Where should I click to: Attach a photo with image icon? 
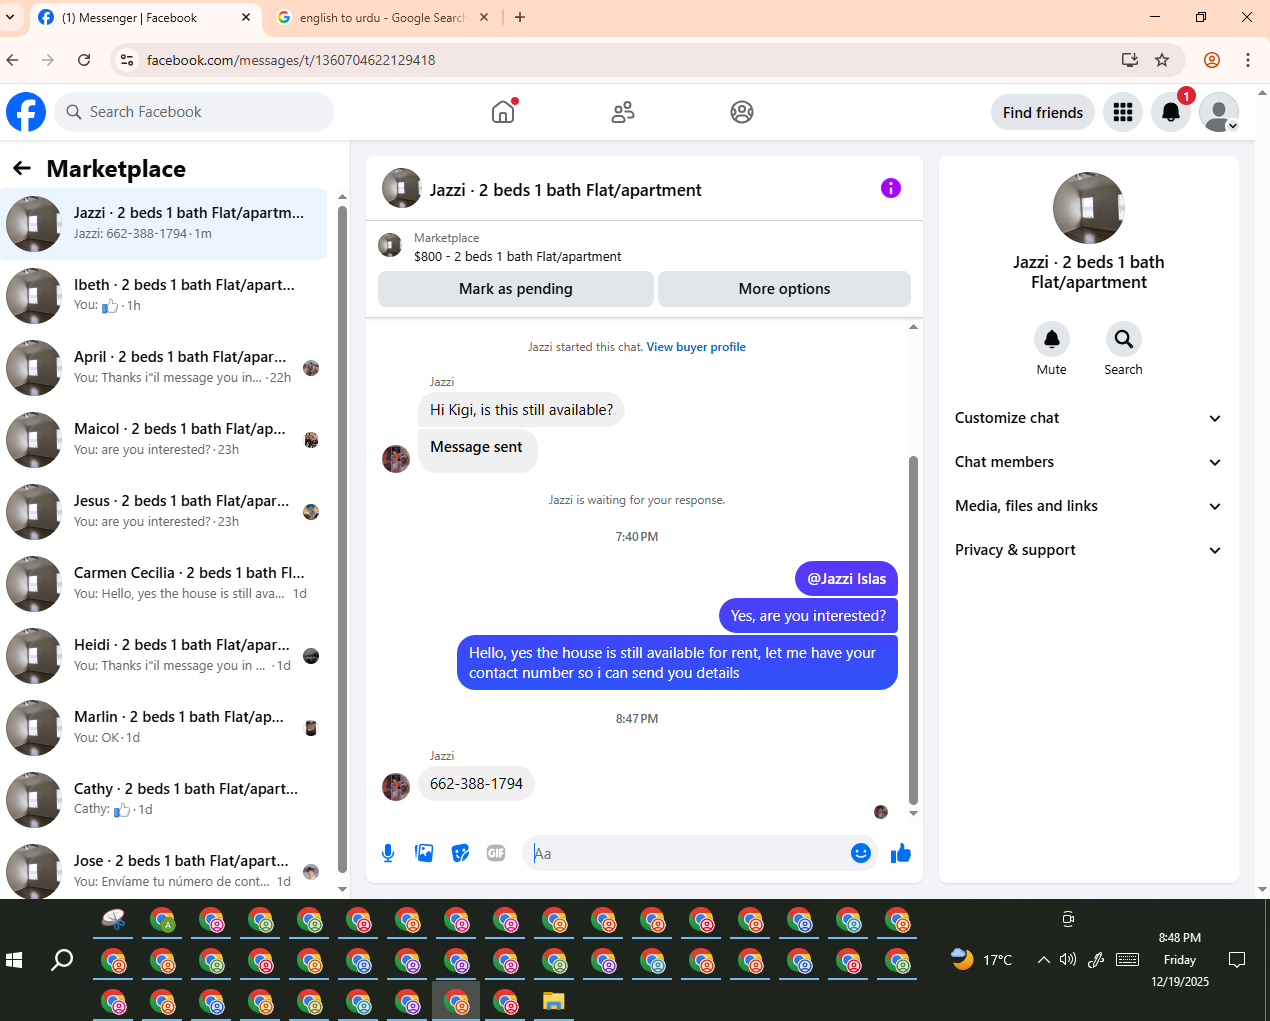coord(424,853)
